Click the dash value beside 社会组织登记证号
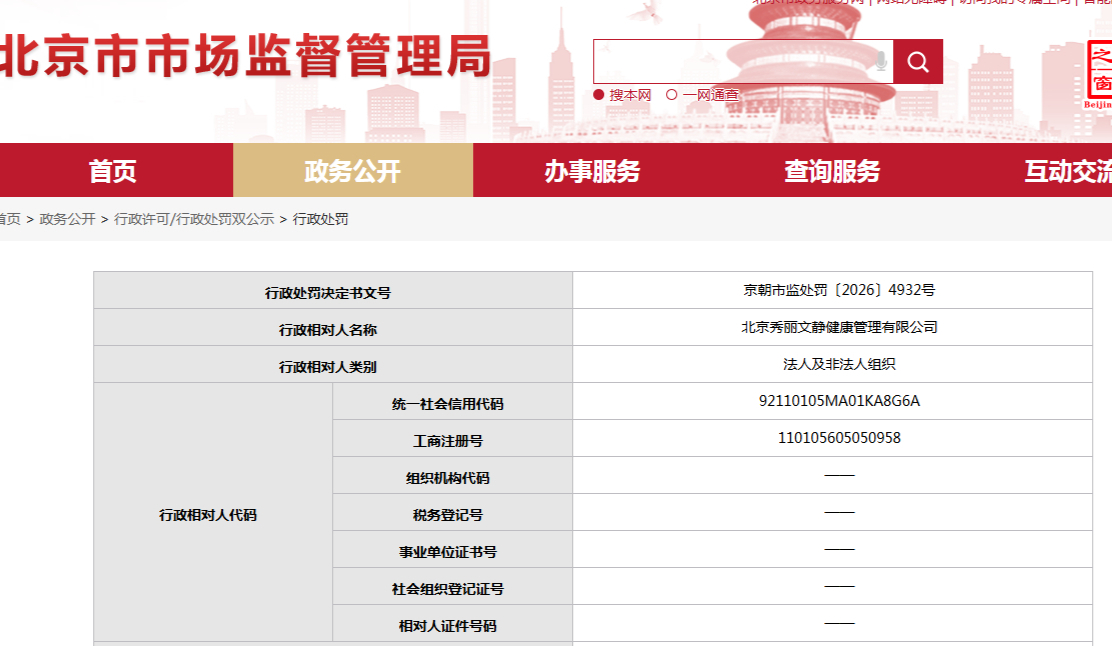The height and width of the screenshot is (646, 1112). coord(839,586)
